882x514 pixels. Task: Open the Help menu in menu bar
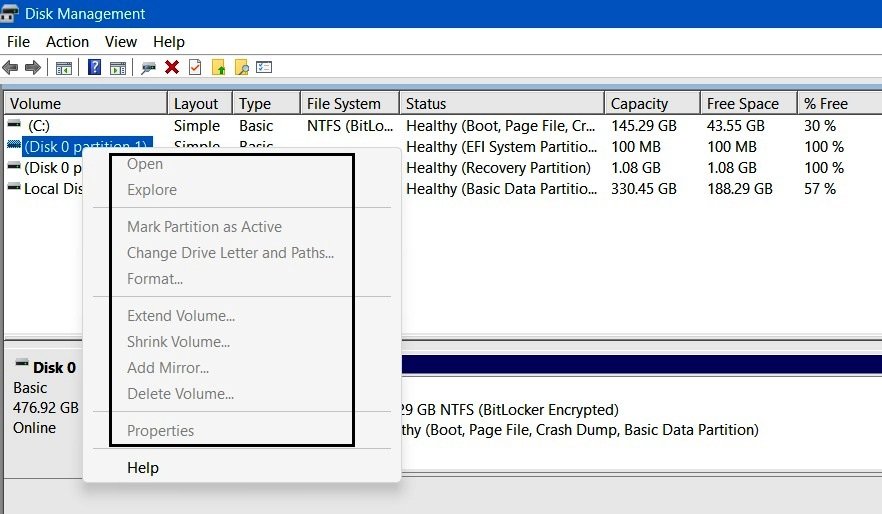(x=169, y=42)
